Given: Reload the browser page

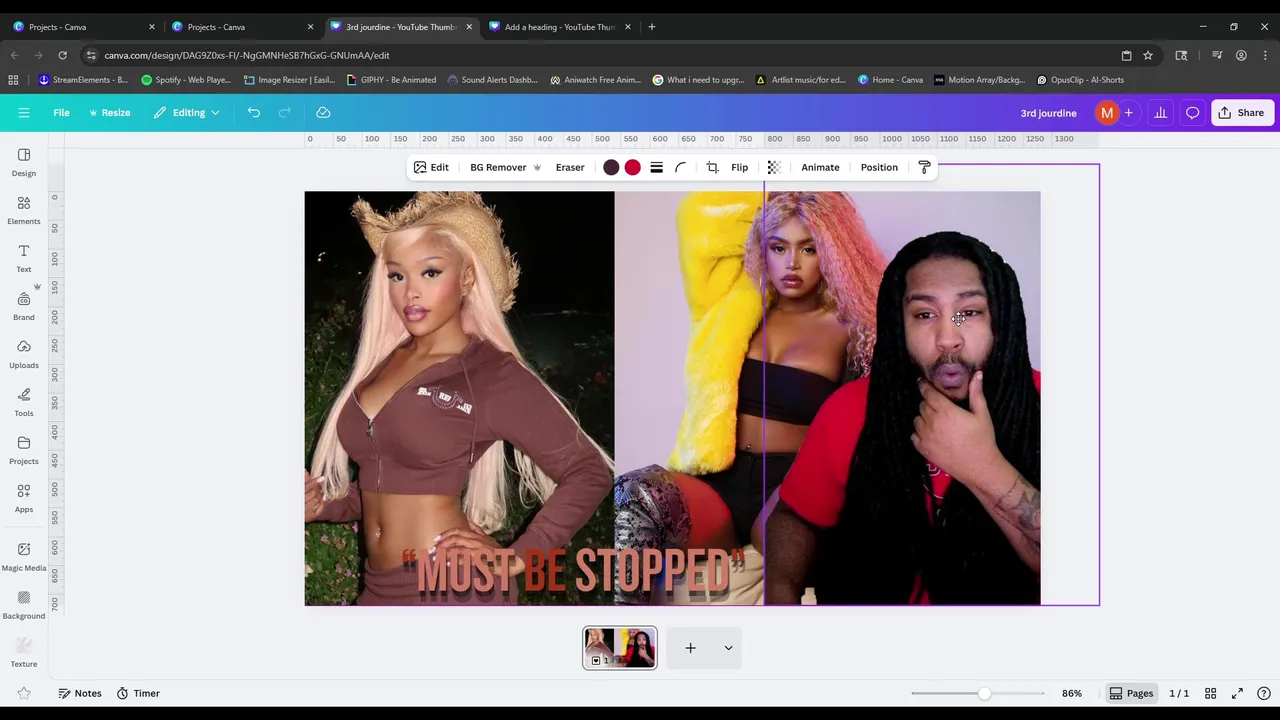Looking at the screenshot, I should (x=62, y=55).
